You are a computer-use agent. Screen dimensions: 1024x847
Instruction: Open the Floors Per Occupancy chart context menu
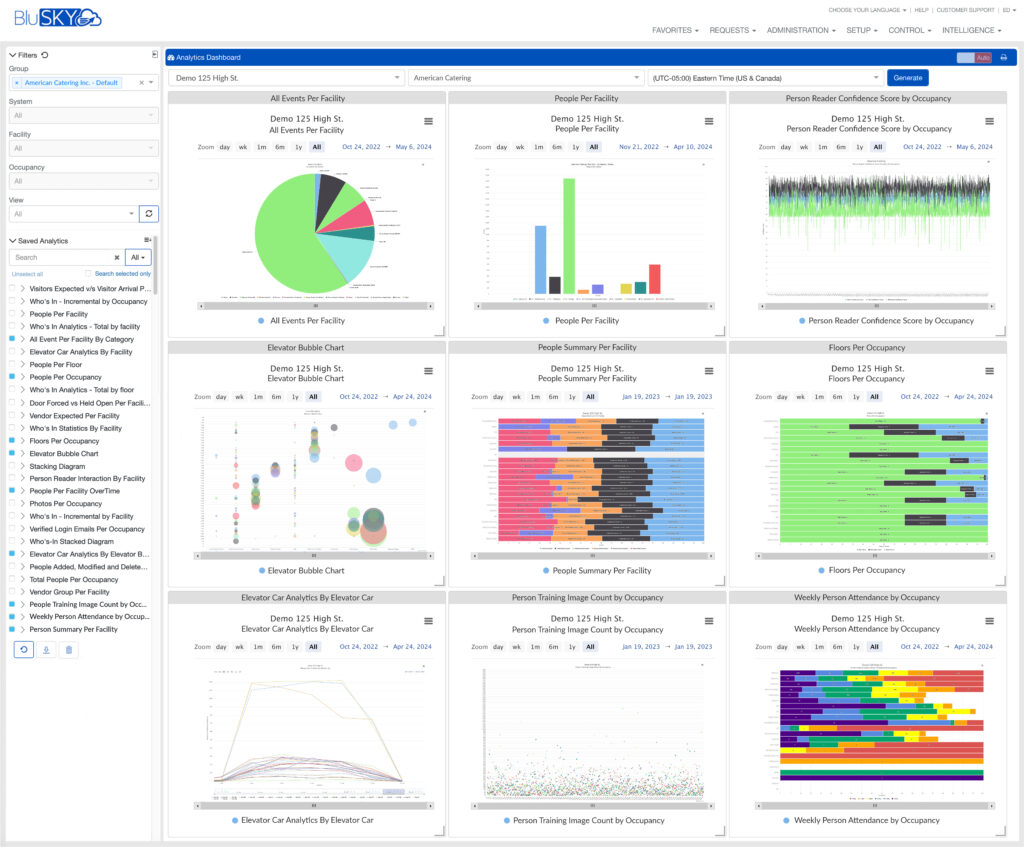click(x=989, y=372)
